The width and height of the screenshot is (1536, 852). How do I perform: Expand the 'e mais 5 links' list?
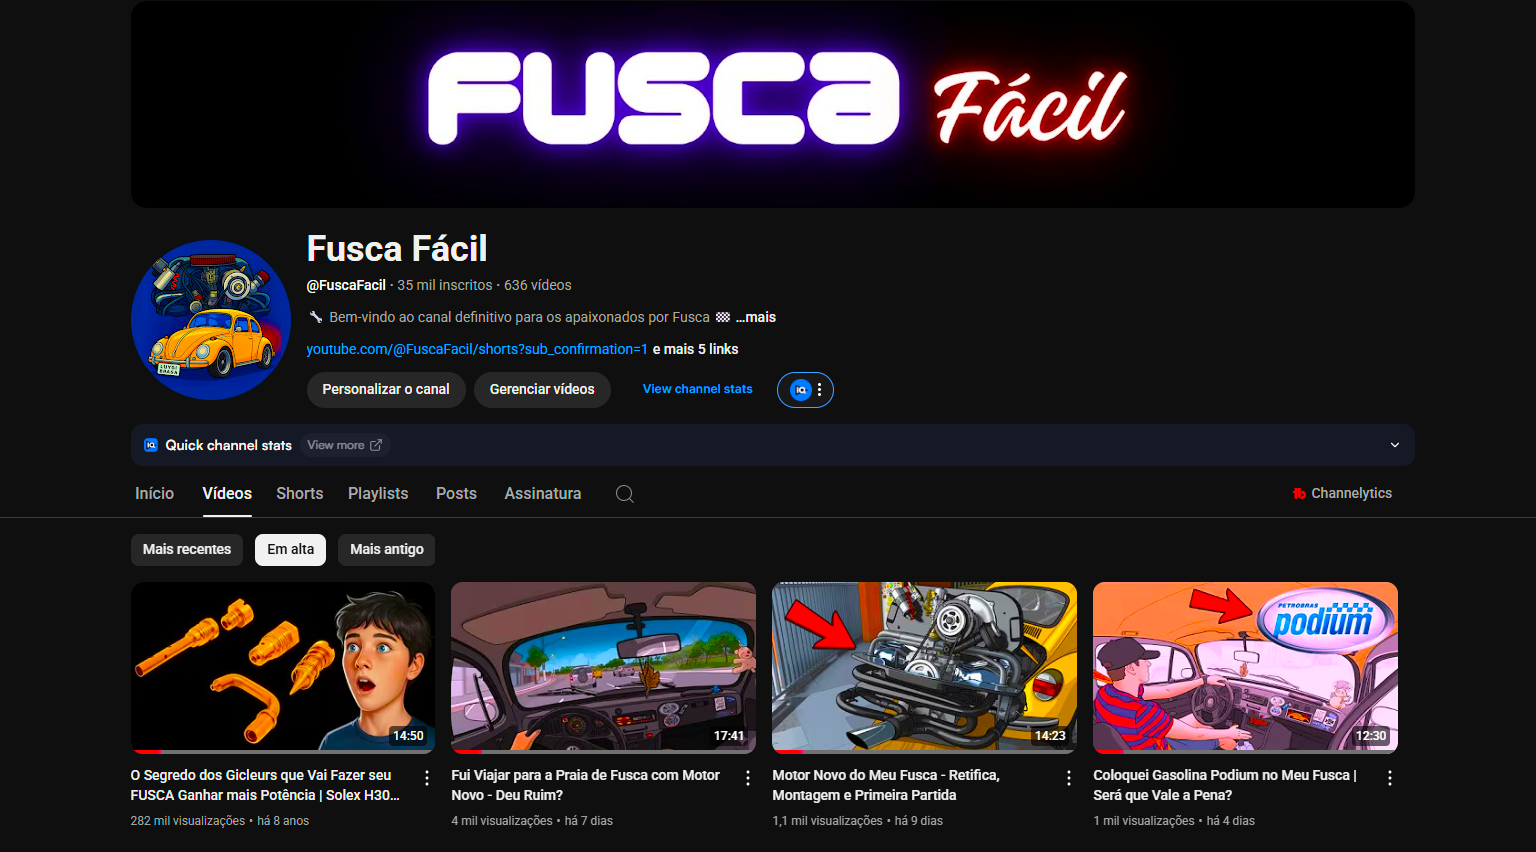click(695, 349)
